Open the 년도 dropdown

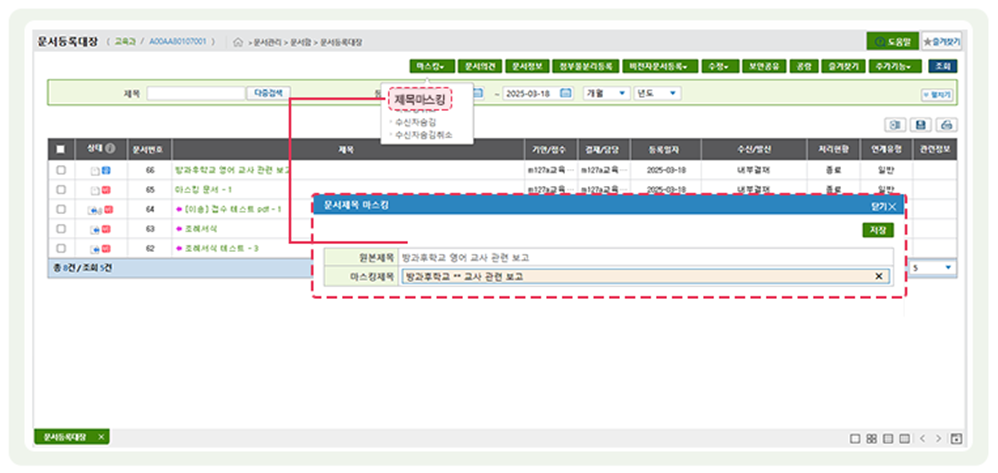coord(658,93)
